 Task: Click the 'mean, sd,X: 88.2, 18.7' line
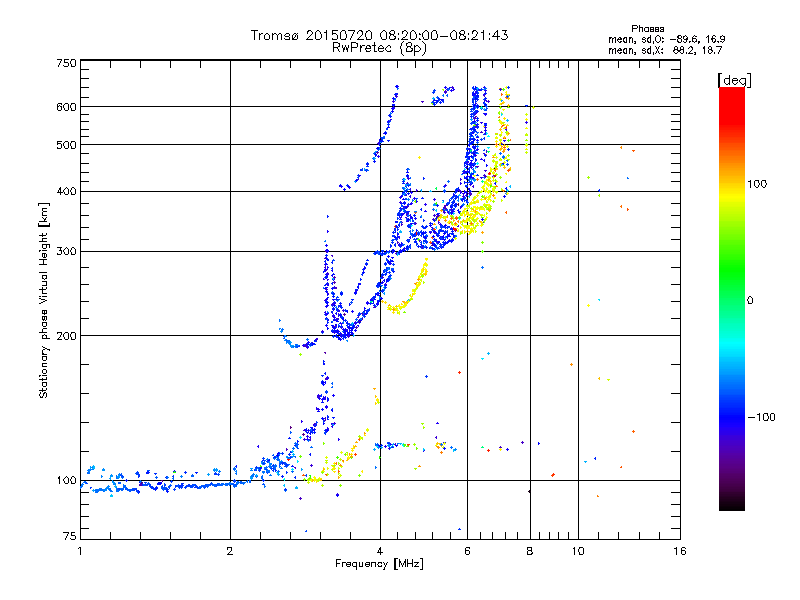coord(665,50)
